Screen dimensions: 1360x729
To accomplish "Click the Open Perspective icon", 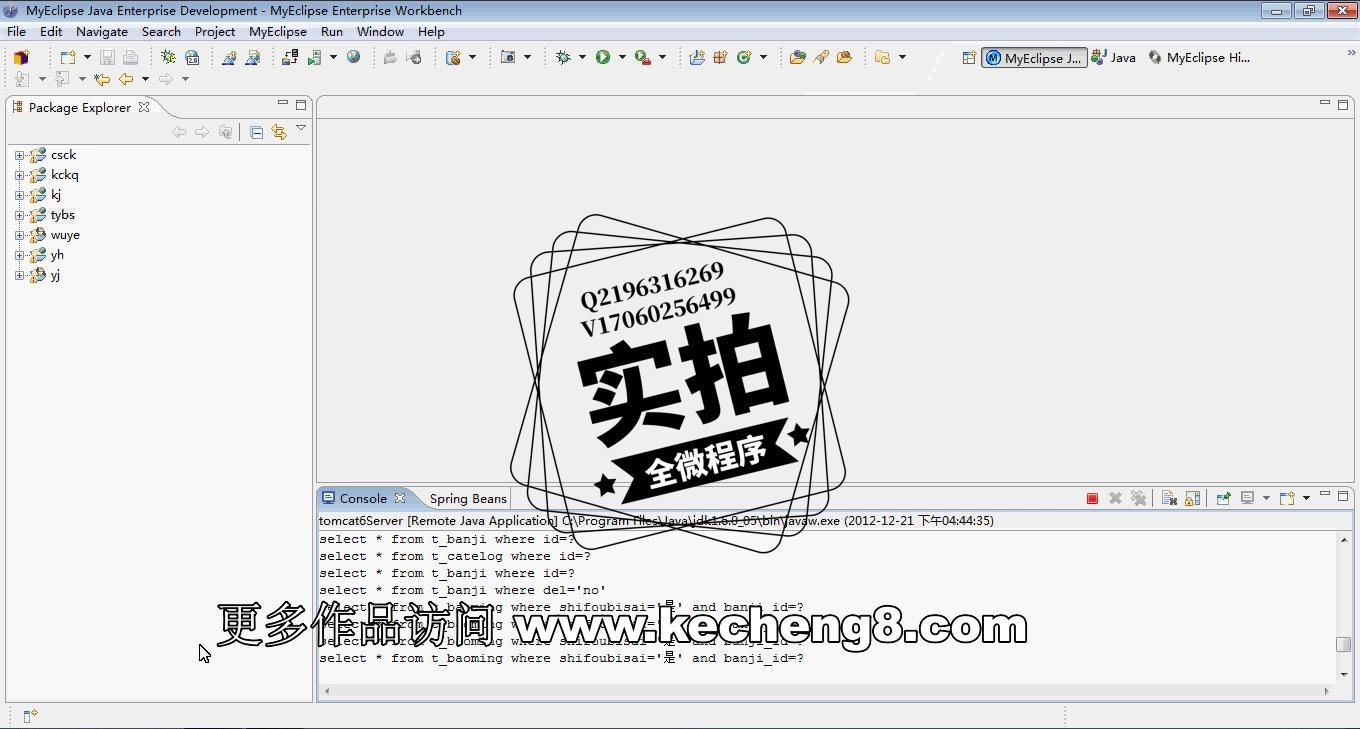I will (969, 58).
